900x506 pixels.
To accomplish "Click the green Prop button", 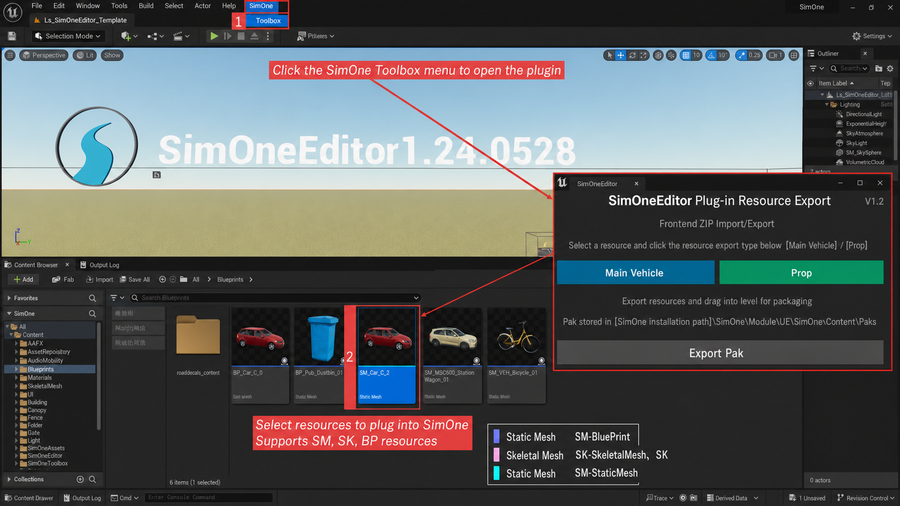I will (801, 273).
